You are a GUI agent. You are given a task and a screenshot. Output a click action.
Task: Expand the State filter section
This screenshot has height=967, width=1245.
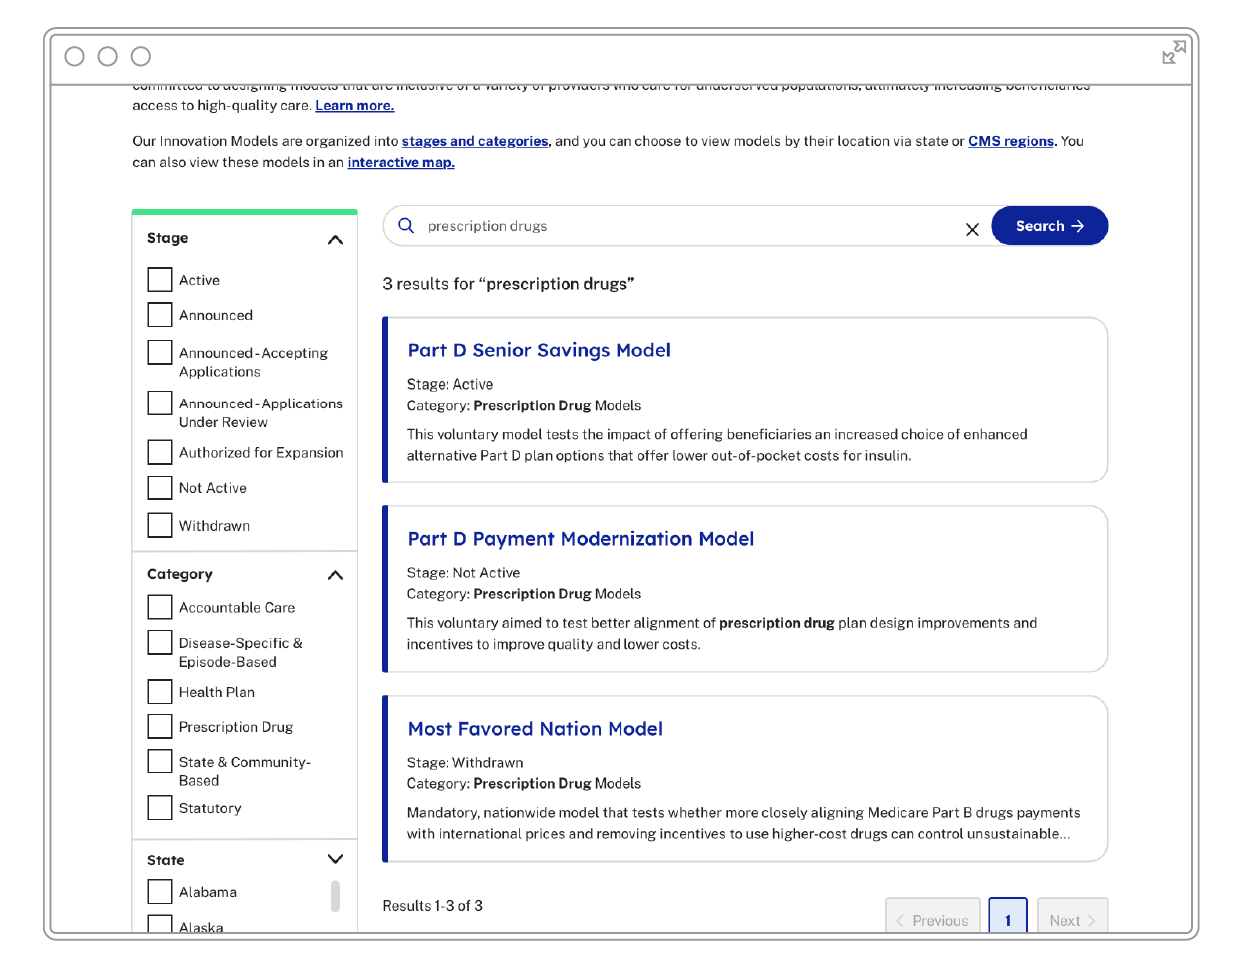click(x=336, y=858)
